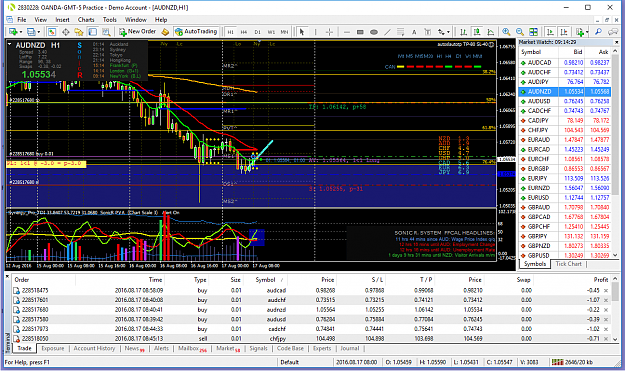625x371 pixels.
Task: Switch chart to D1 timeframe
Action: 257,32
